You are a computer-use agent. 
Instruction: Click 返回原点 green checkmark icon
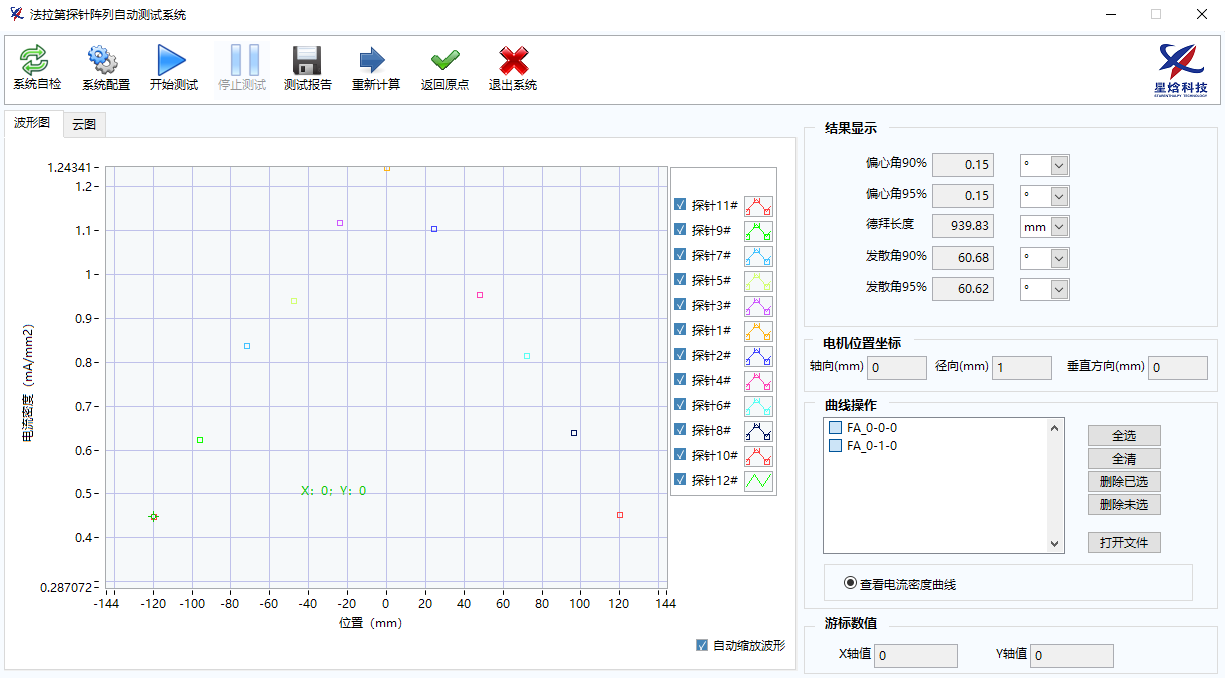click(444, 62)
